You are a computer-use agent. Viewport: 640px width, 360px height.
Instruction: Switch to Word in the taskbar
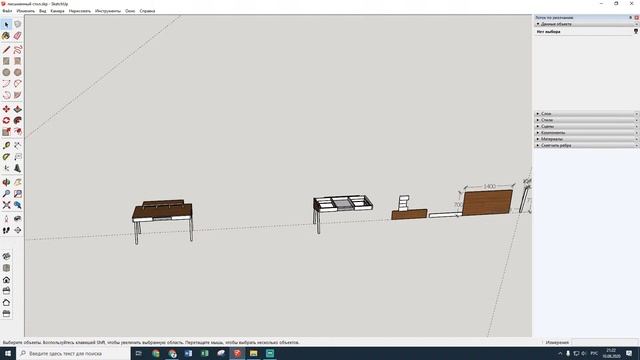(188, 353)
